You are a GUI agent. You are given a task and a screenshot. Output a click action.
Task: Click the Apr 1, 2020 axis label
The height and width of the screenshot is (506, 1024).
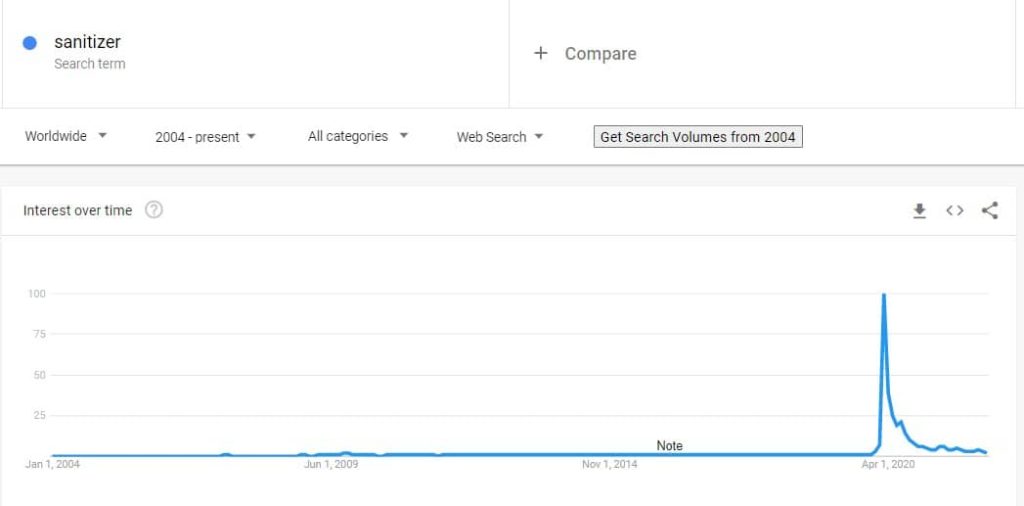(x=888, y=465)
